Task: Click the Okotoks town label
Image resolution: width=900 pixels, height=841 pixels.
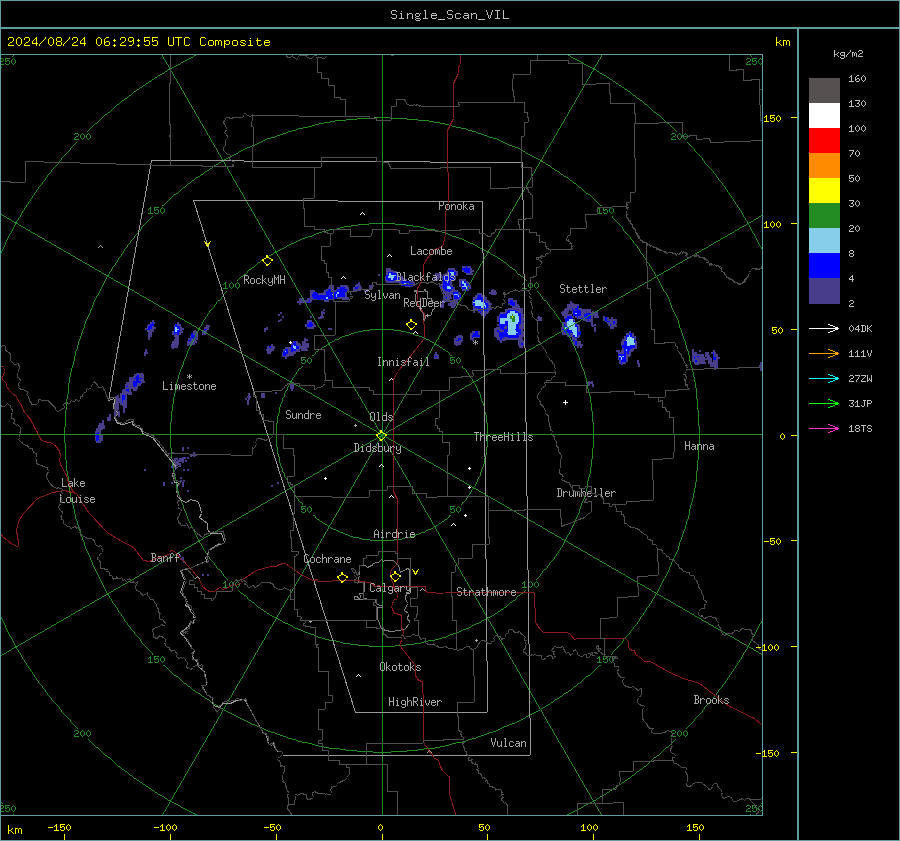Action: (400, 667)
